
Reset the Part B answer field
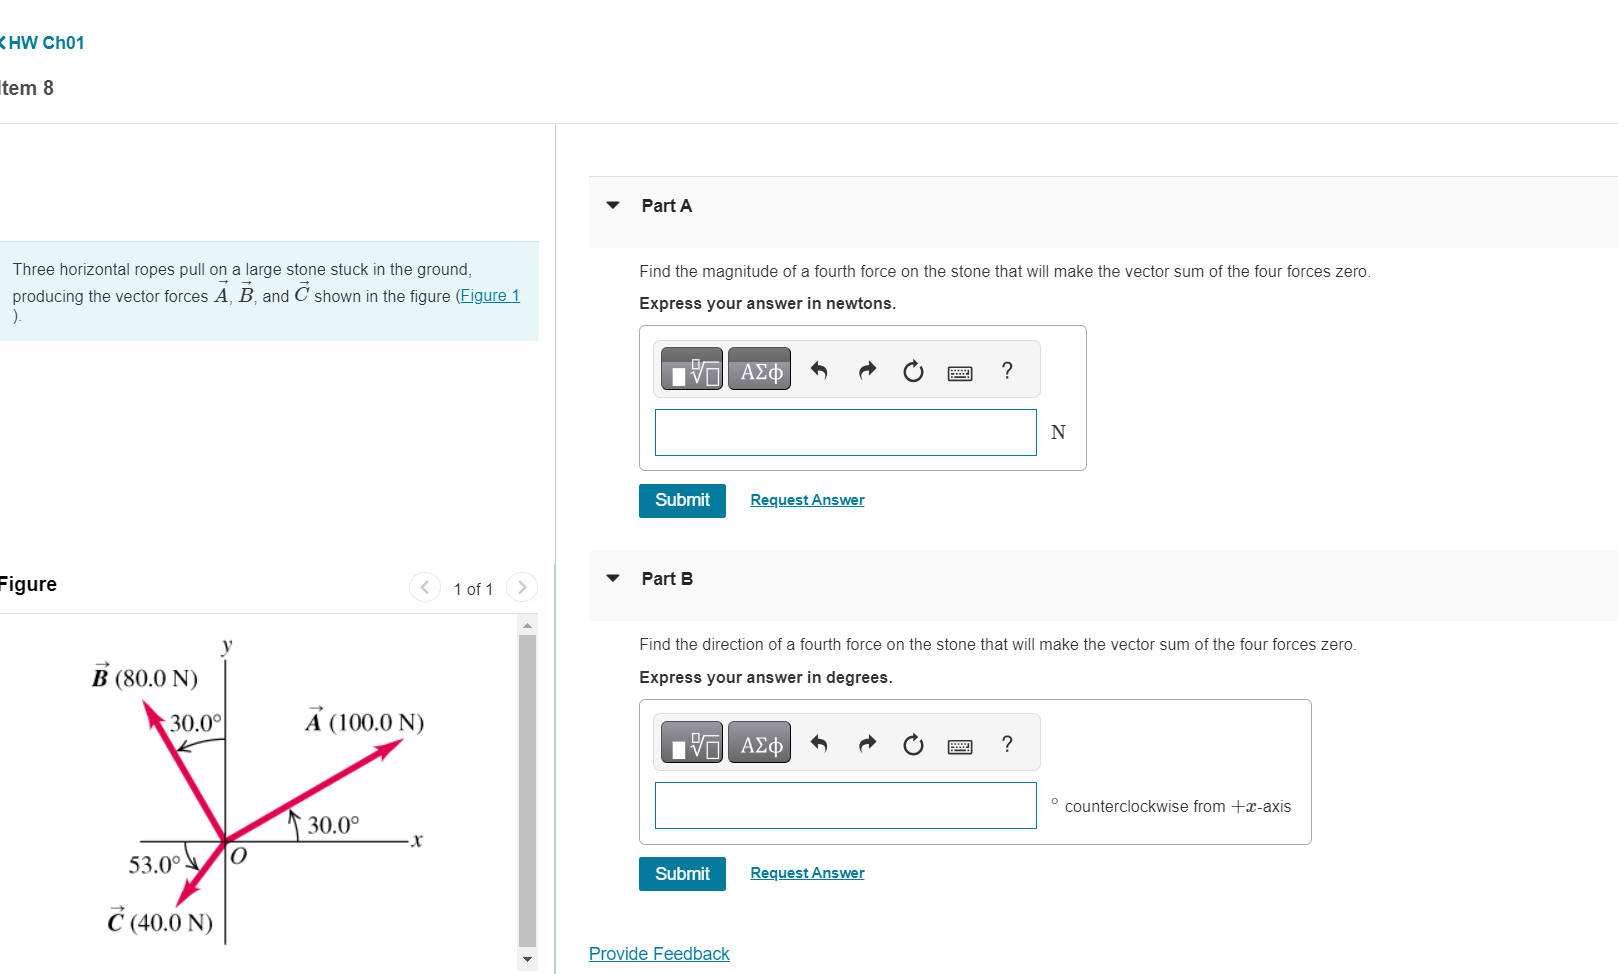click(x=913, y=744)
